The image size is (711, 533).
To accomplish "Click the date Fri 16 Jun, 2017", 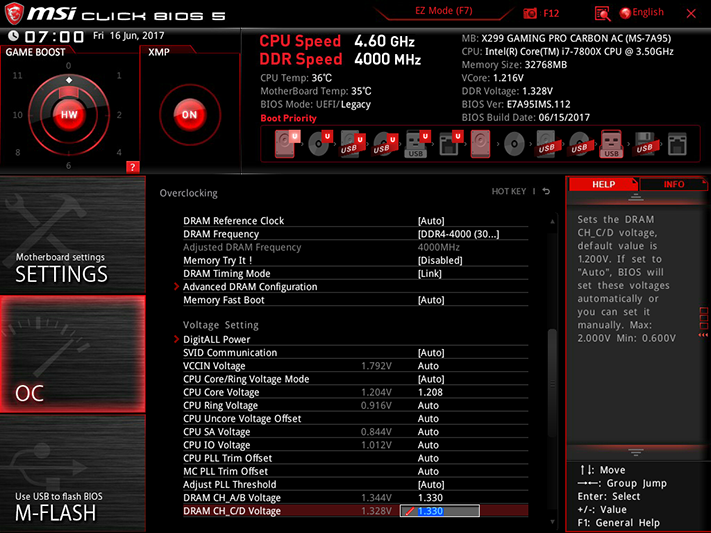I will click(x=128, y=35).
